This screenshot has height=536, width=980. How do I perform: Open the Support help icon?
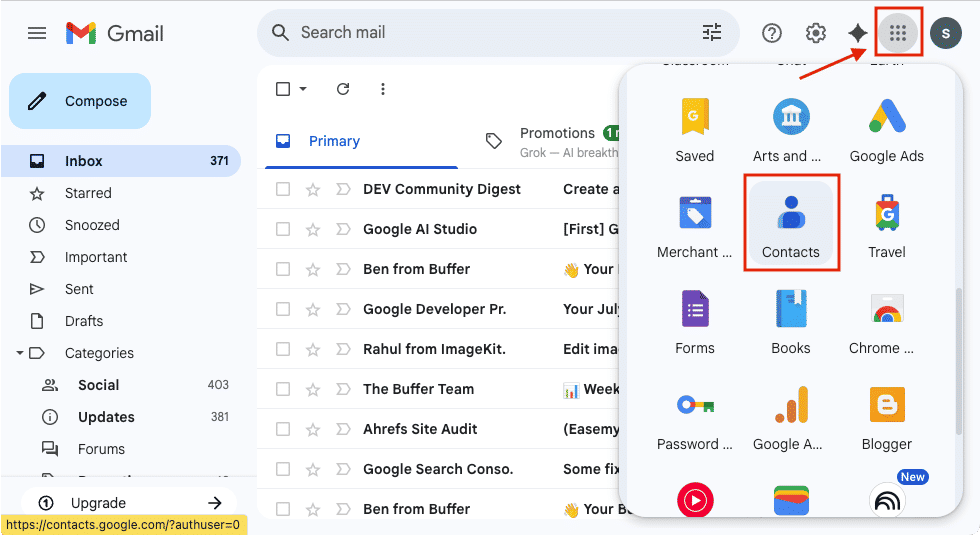click(771, 32)
